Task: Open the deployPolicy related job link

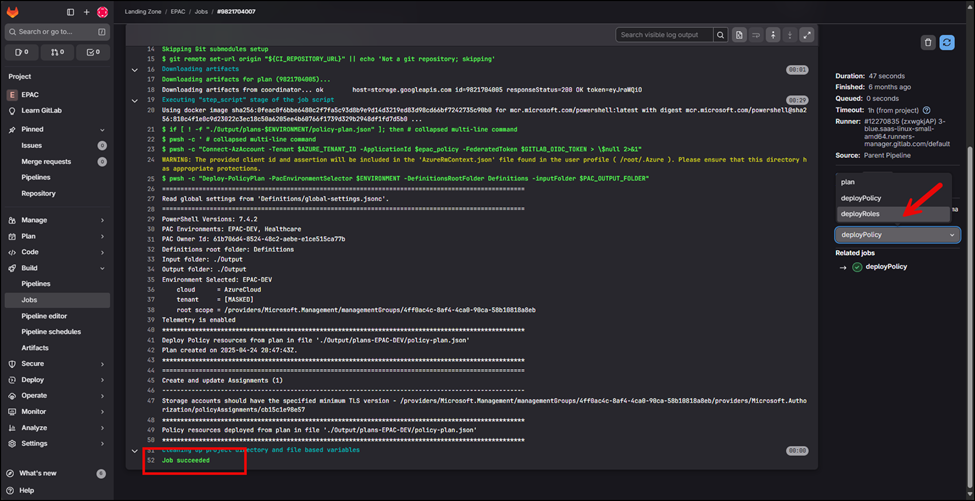Action: (886, 267)
